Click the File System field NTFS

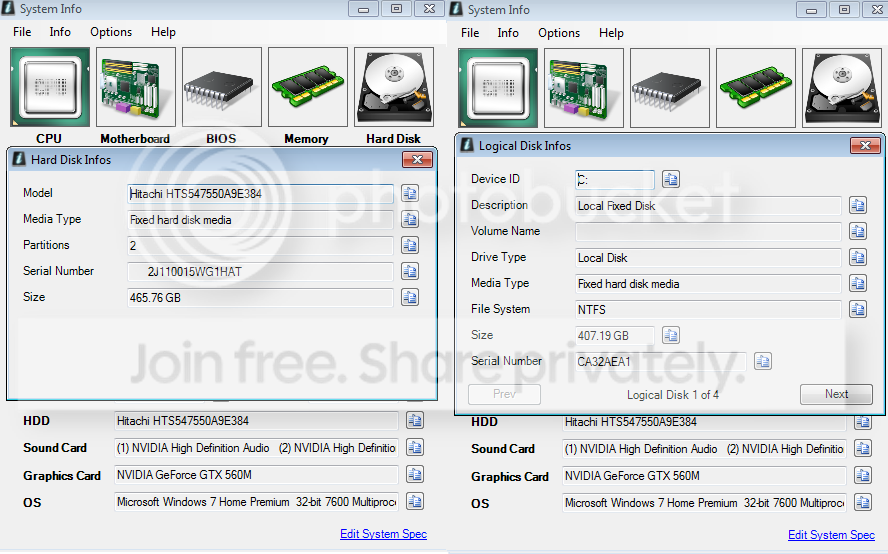point(708,309)
